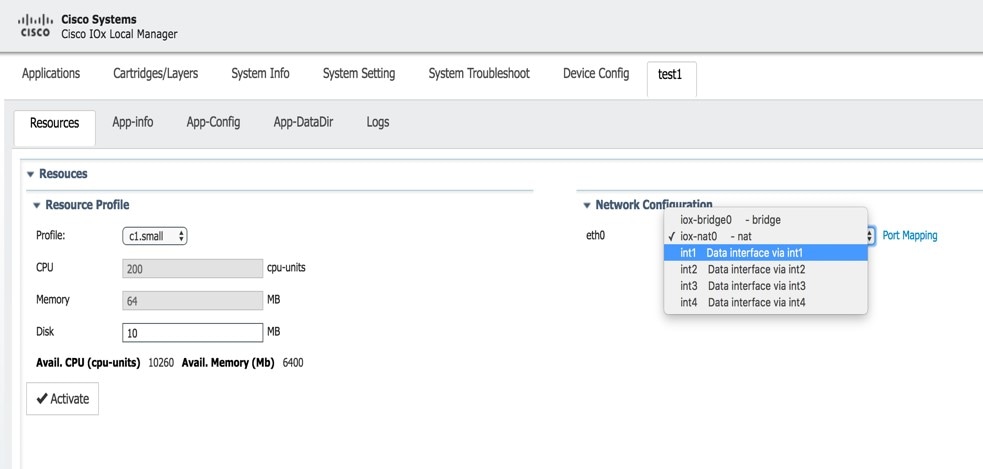This screenshot has width=983, height=469.
Task: Select int2 Data interface option
Action: pos(765,269)
